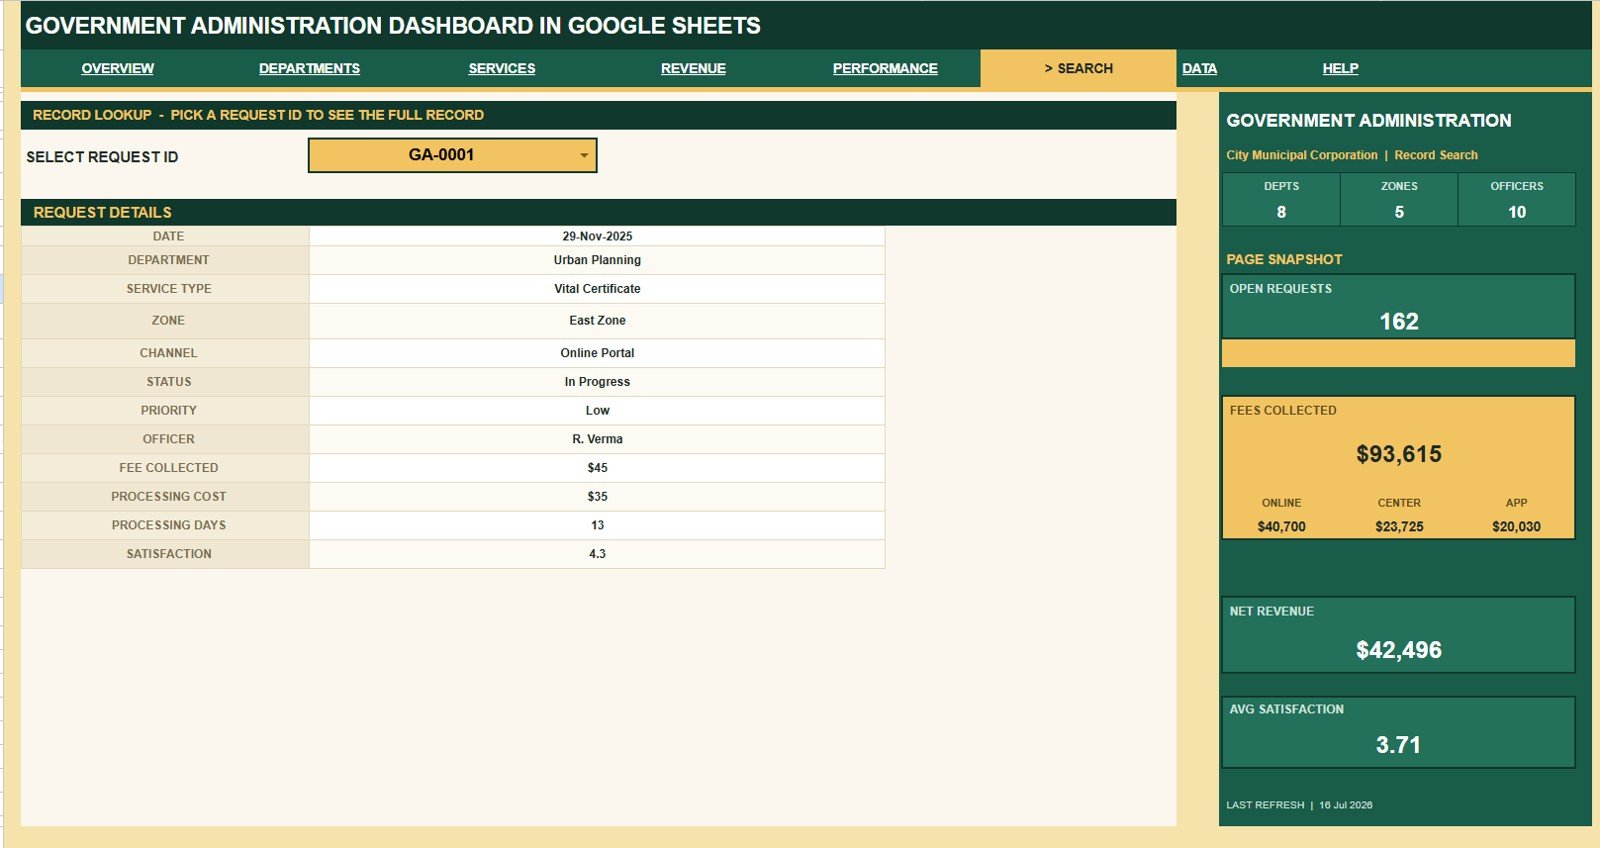Click the LAST REFRESH date text

point(1299,805)
